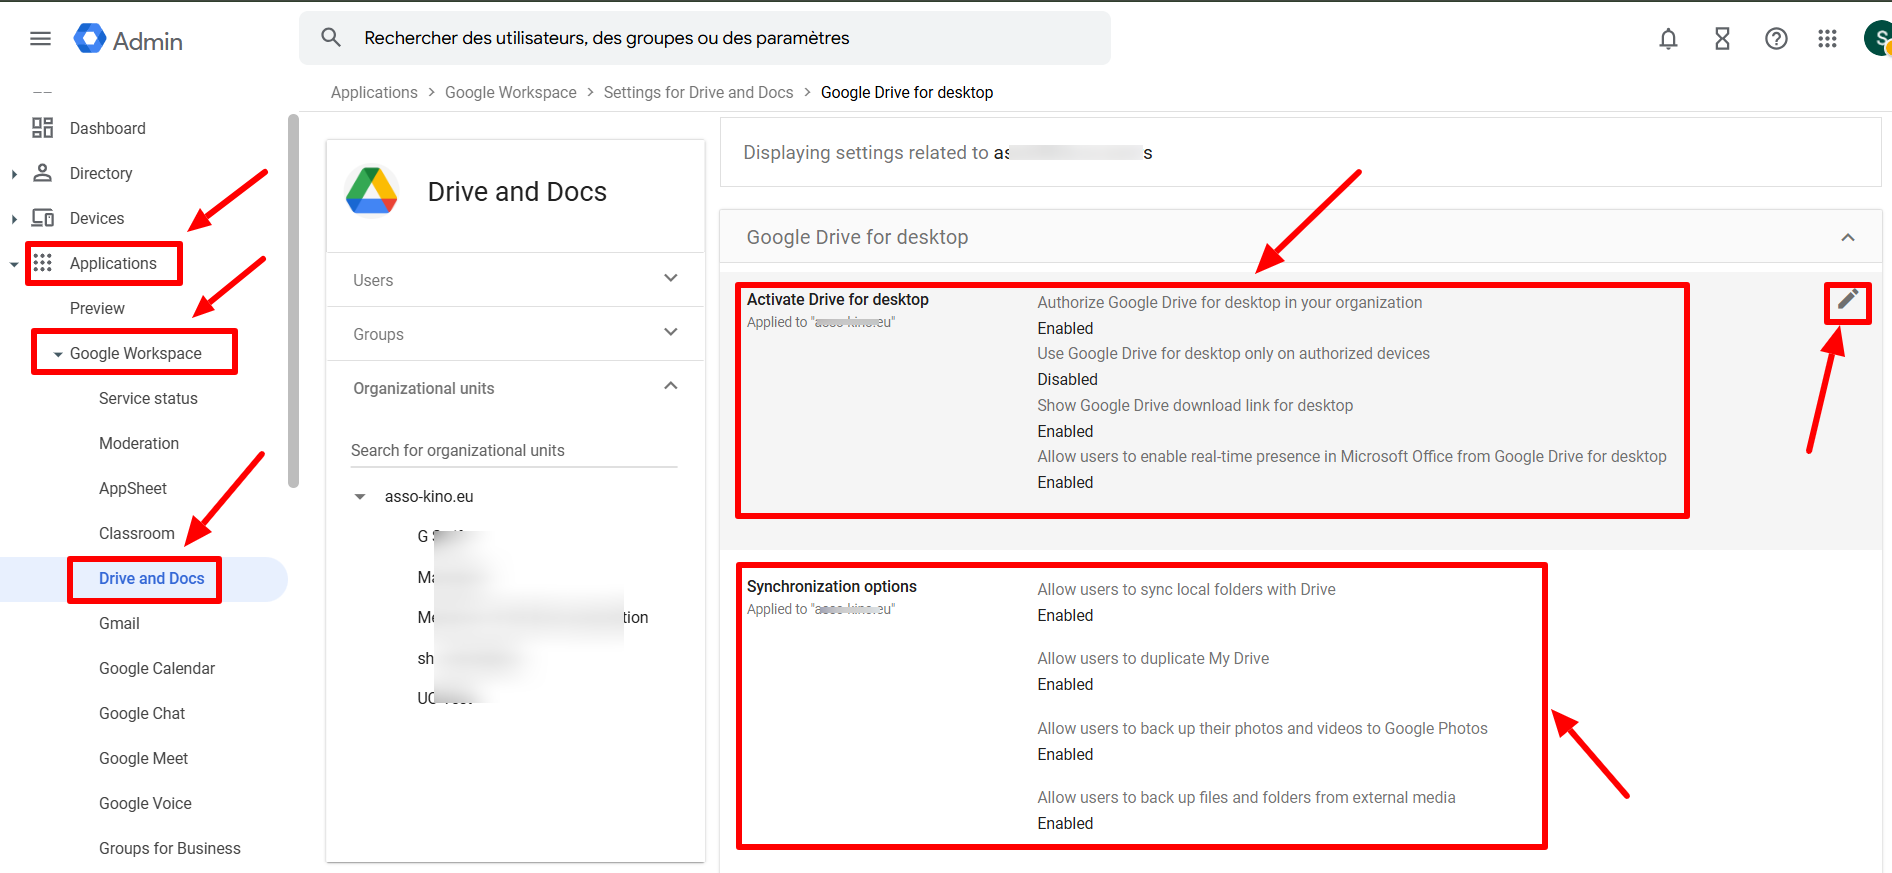Go to Settings for Drive and Docs breadcrumb
1892x873 pixels.
click(698, 92)
